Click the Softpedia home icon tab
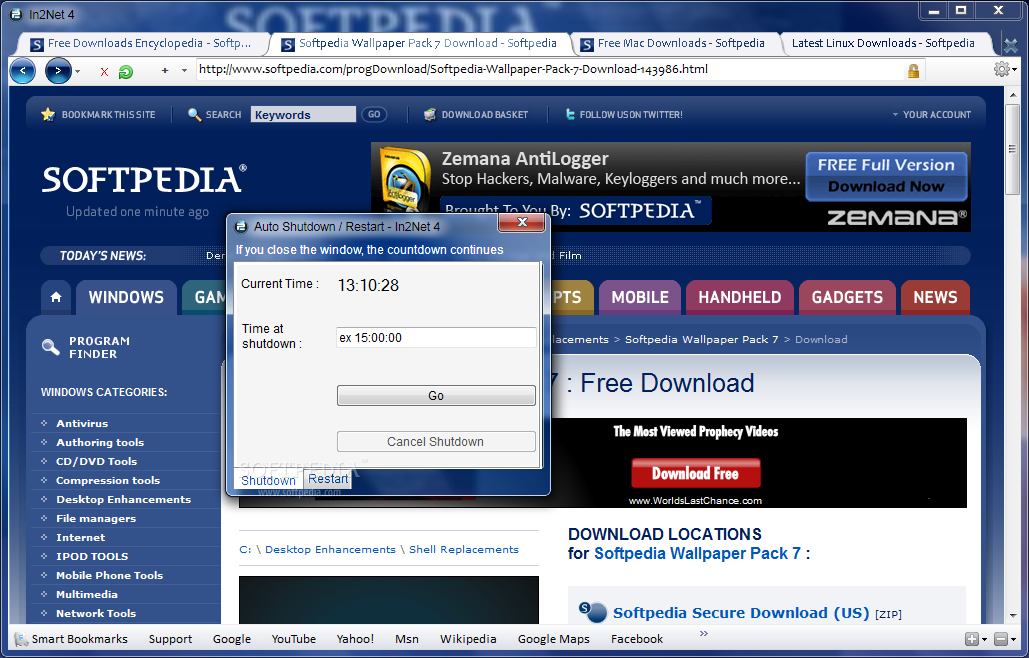This screenshot has width=1029, height=658. click(x=56, y=297)
